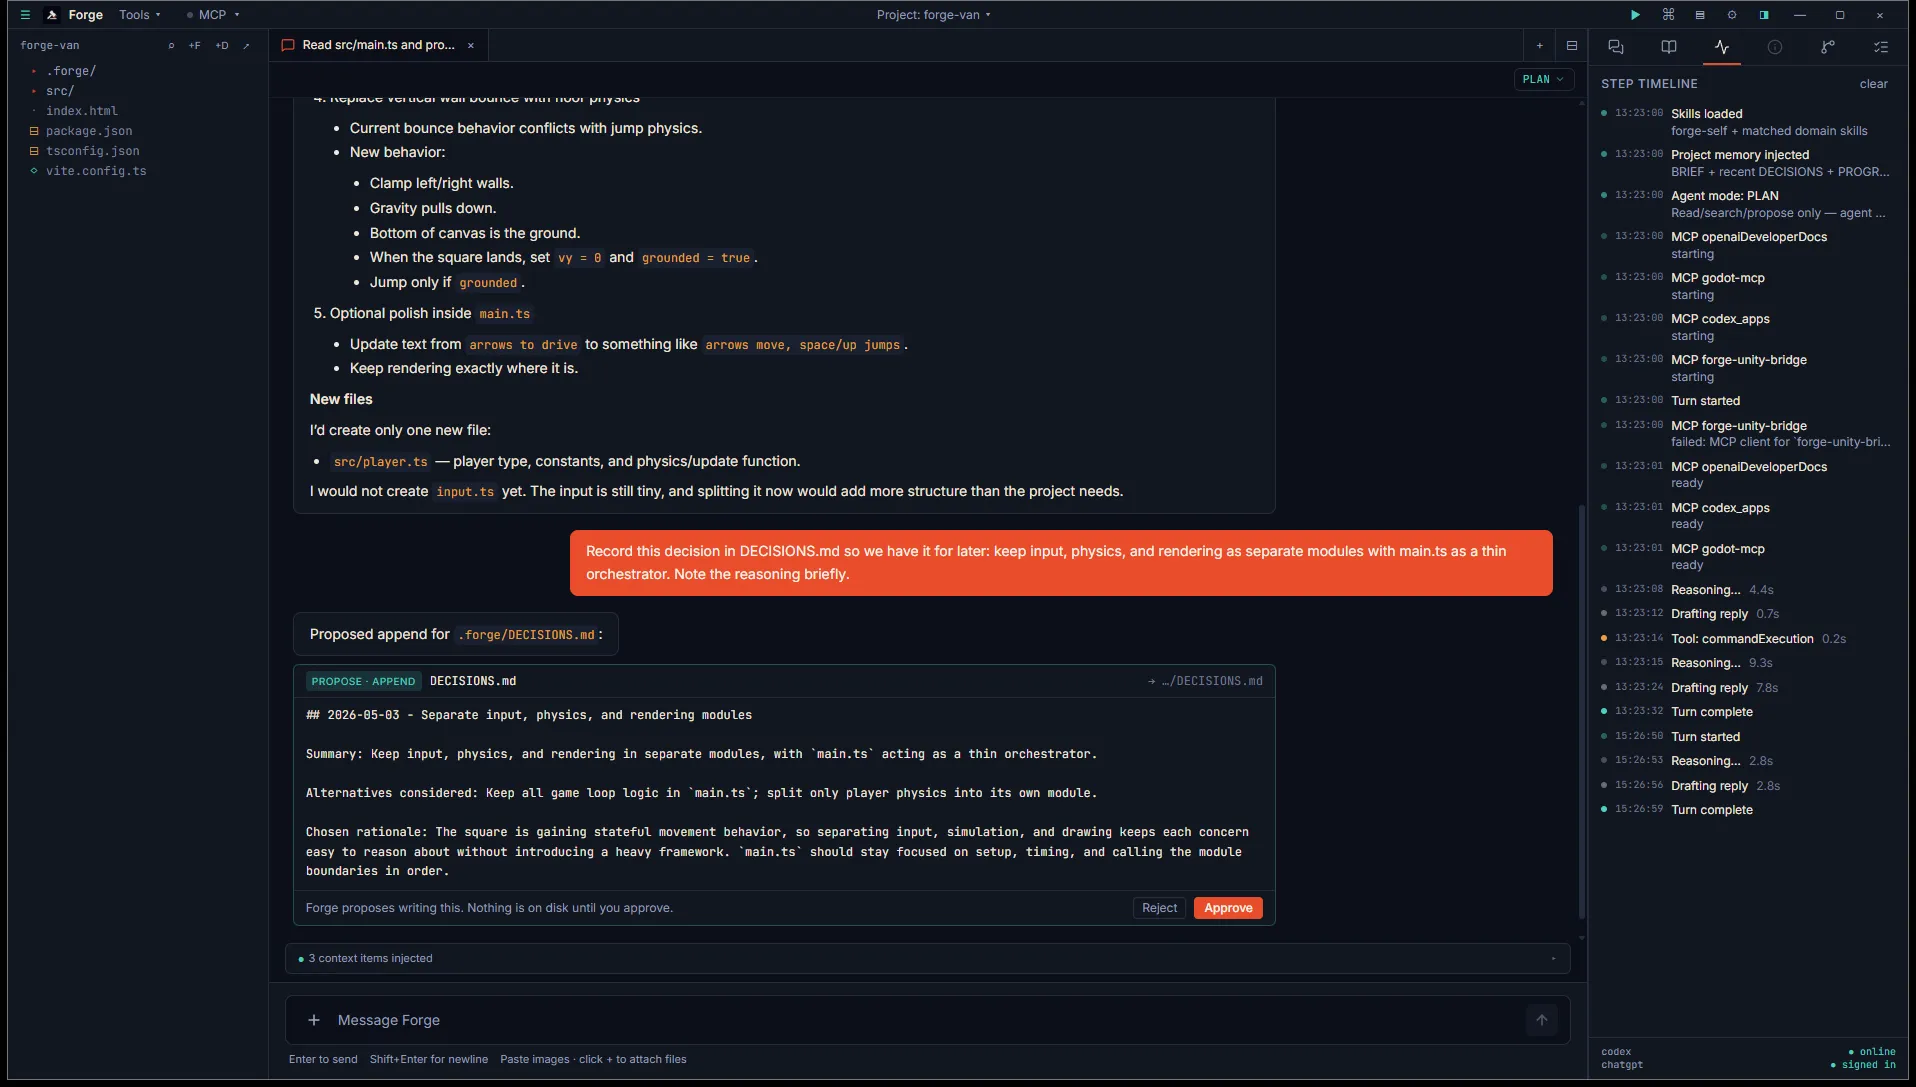Click the codex chatgpt status label
This screenshot has width=1916, height=1087.
1621,1059
